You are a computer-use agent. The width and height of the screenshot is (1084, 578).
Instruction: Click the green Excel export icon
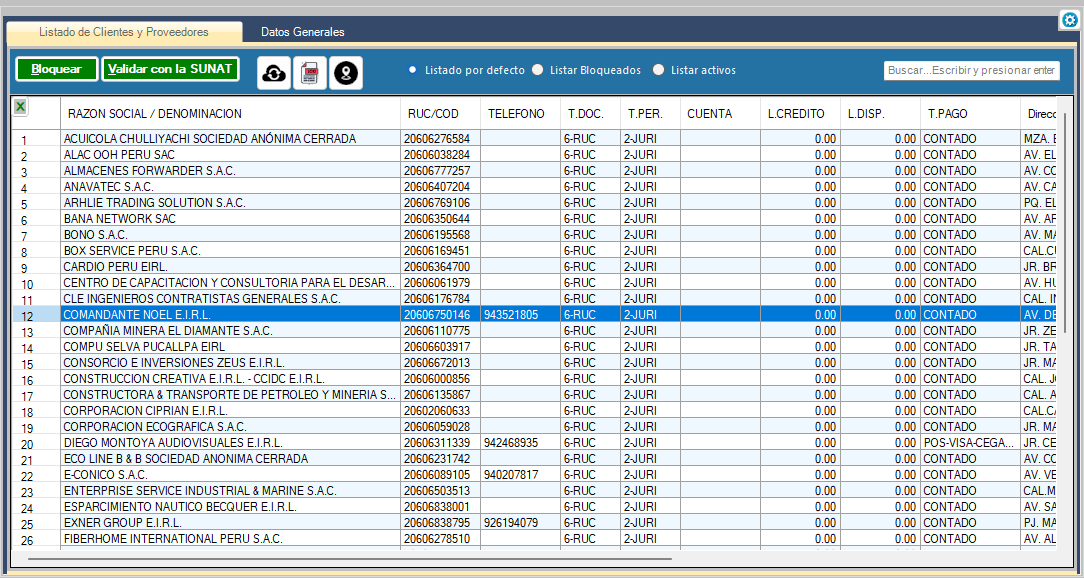pos(21,106)
